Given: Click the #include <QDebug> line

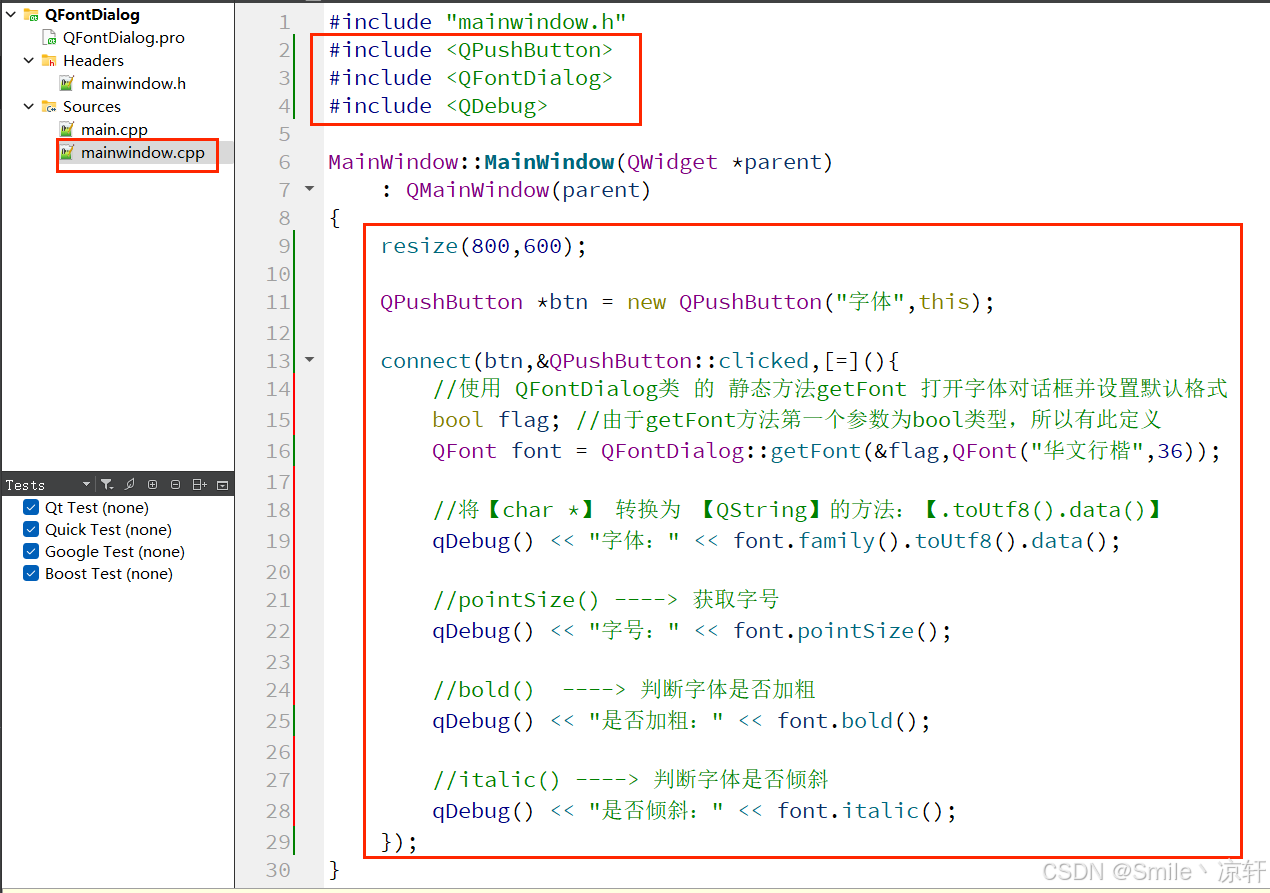Looking at the screenshot, I should (438, 106).
